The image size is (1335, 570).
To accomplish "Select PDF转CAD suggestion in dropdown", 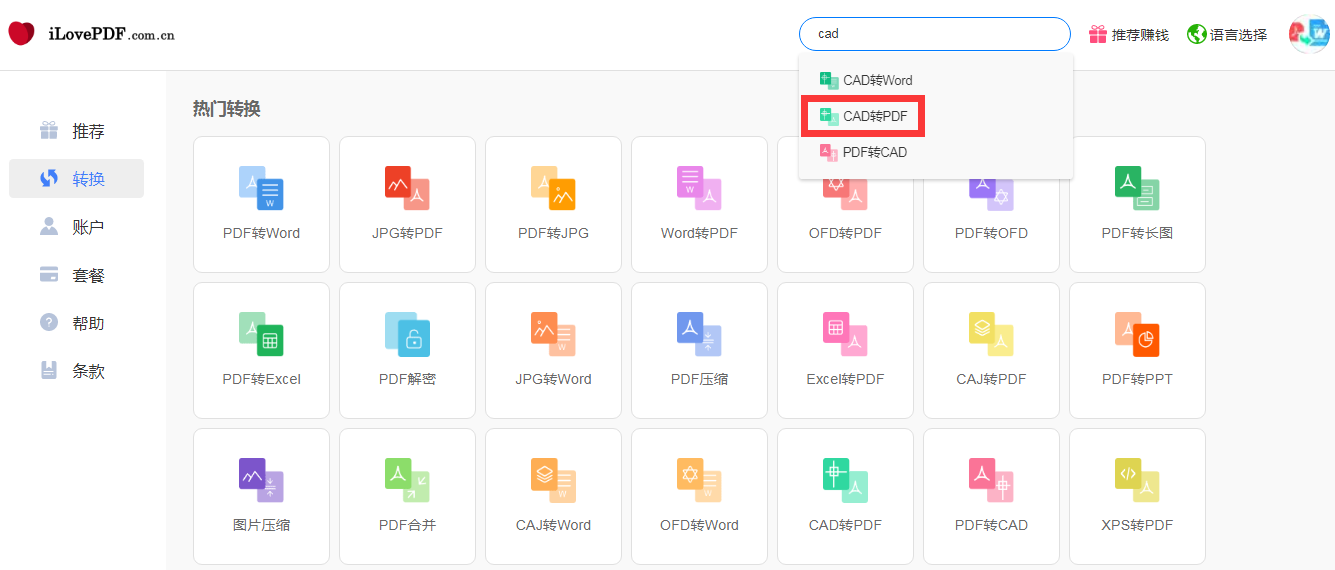I will click(x=864, y=152).
